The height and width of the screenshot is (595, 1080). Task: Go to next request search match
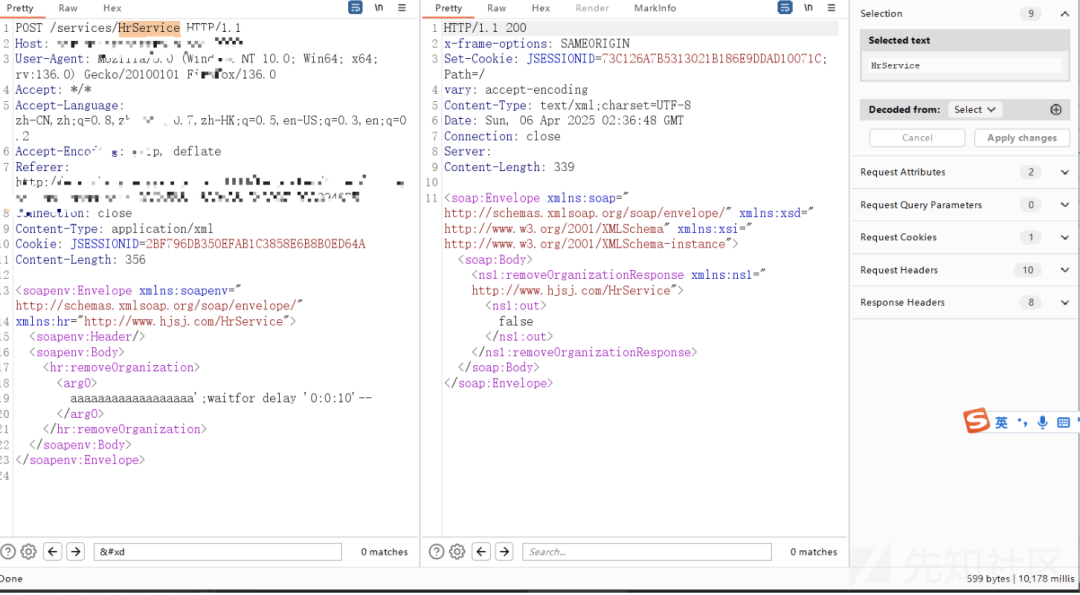[x=75, y=552]
